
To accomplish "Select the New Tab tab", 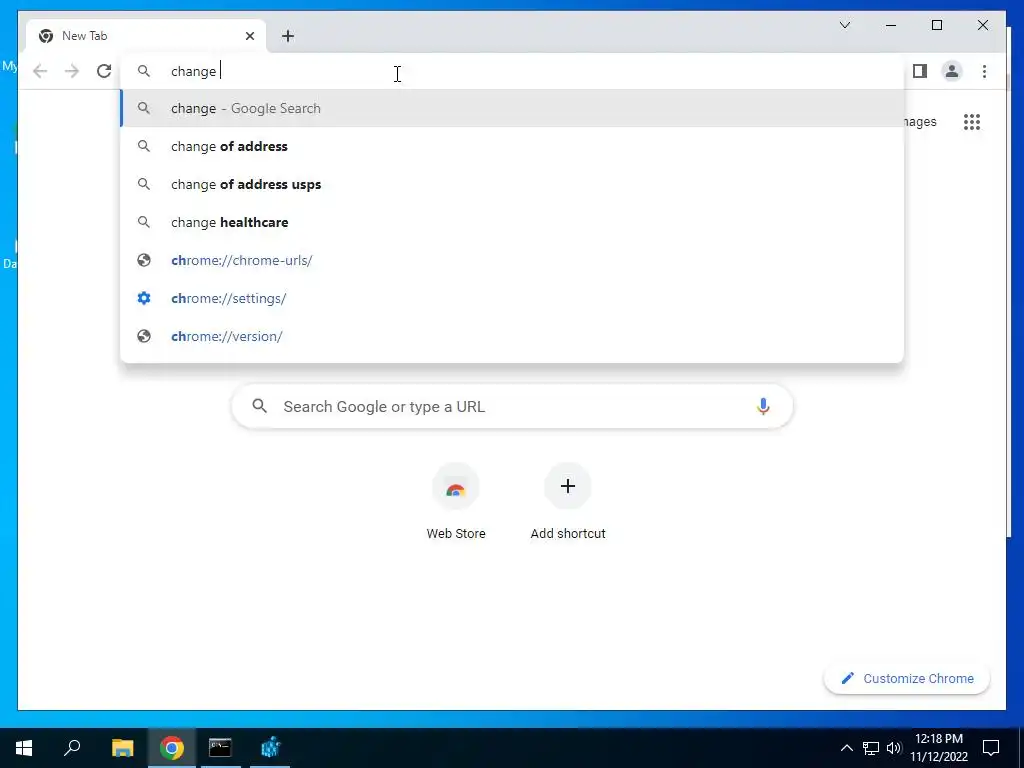I will pyautogui.click(x=146, y=36).
